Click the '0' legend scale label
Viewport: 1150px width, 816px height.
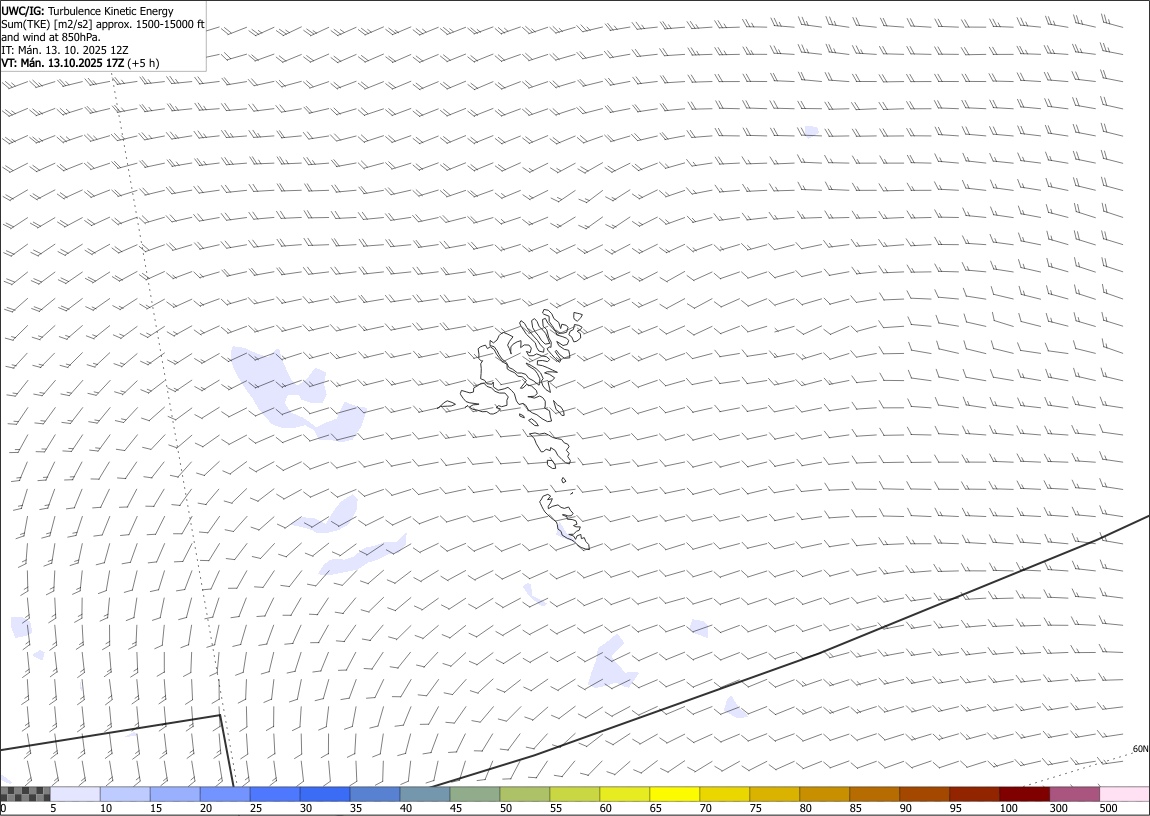coord(3,808)
